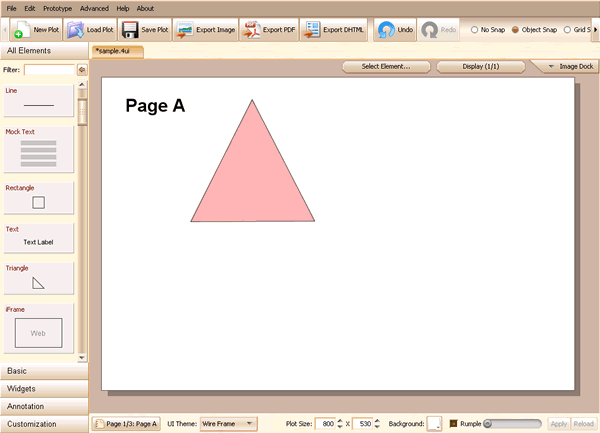Clear the filter with the arrow icon
The image size is (600, 433).
click(82, 70)
